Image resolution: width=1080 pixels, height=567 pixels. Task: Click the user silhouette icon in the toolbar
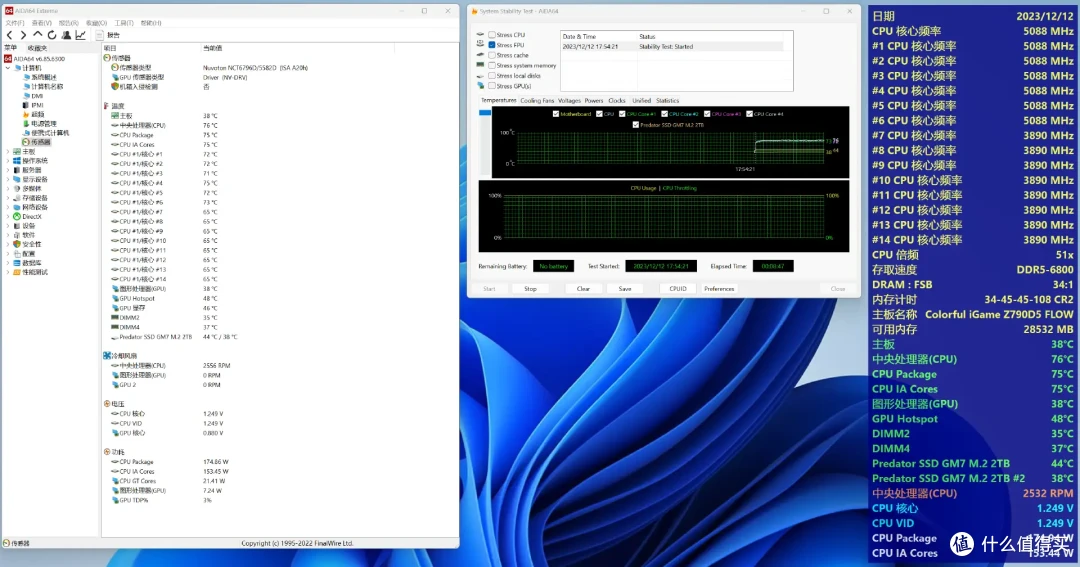[66, 34]
